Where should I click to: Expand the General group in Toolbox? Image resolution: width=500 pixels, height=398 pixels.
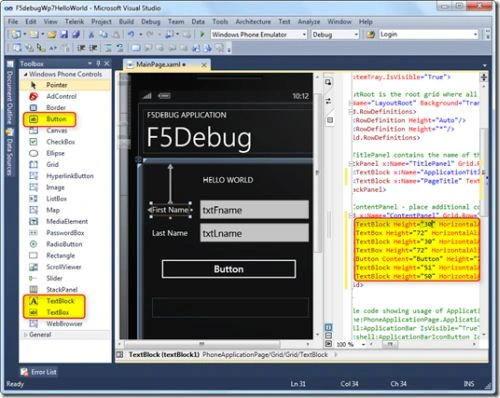click(x=25, y=335)
